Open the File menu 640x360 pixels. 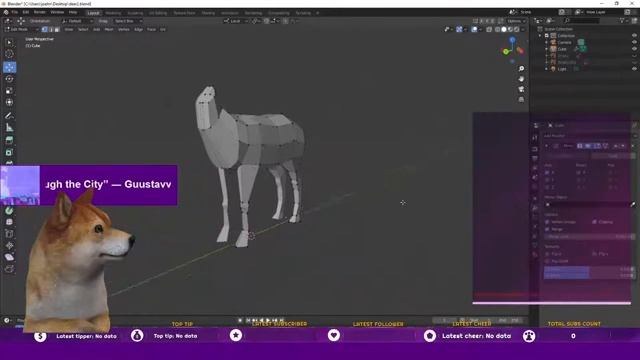(15, 12)
